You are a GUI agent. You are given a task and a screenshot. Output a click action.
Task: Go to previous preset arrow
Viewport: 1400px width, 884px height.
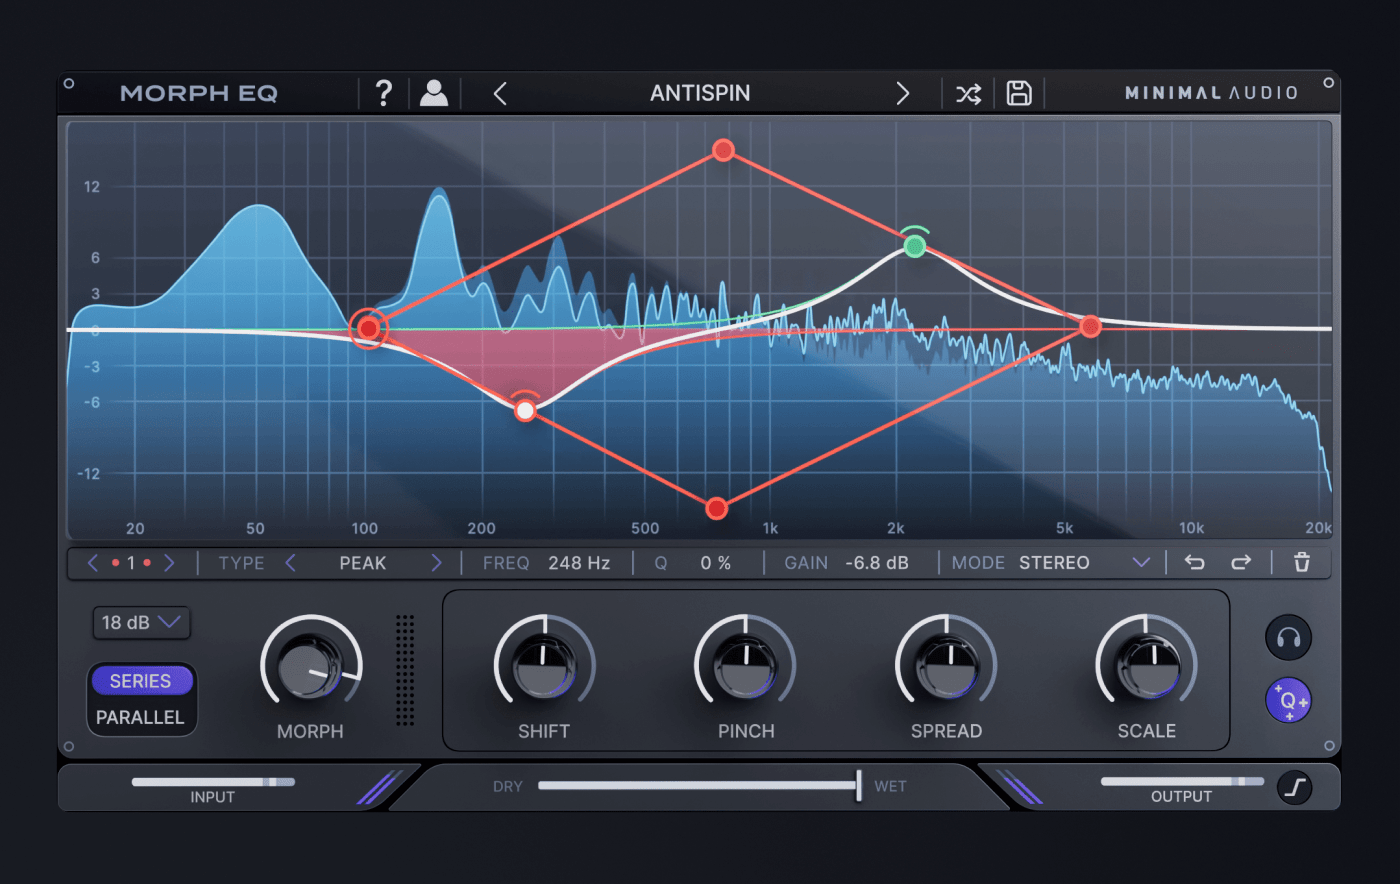[x=500, y=94]
